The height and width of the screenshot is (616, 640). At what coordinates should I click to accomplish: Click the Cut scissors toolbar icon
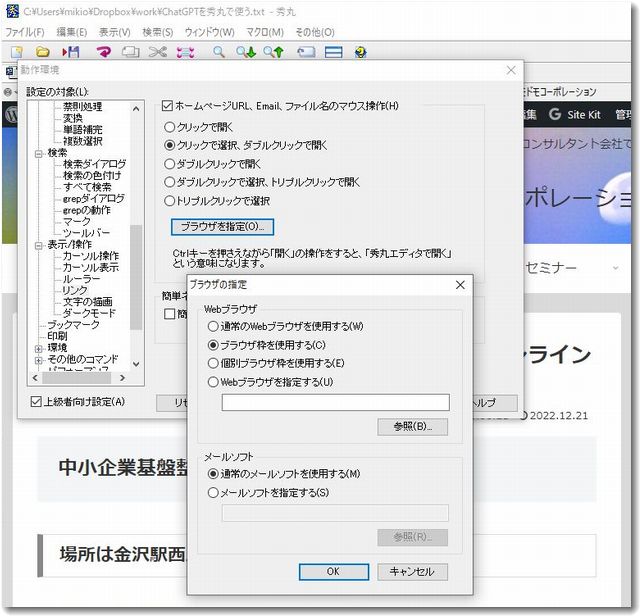tap(157, 51)
